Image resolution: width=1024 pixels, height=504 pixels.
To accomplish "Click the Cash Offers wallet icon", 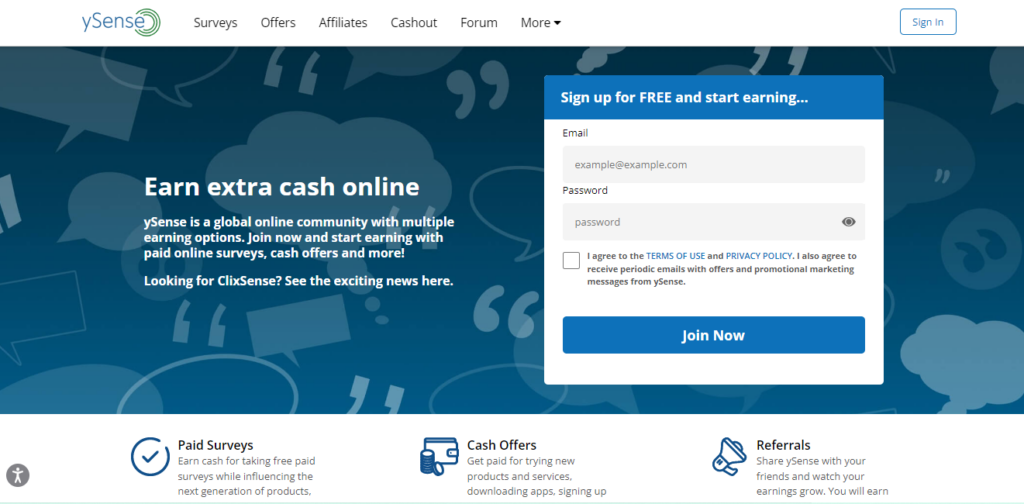I will [436, 456].
